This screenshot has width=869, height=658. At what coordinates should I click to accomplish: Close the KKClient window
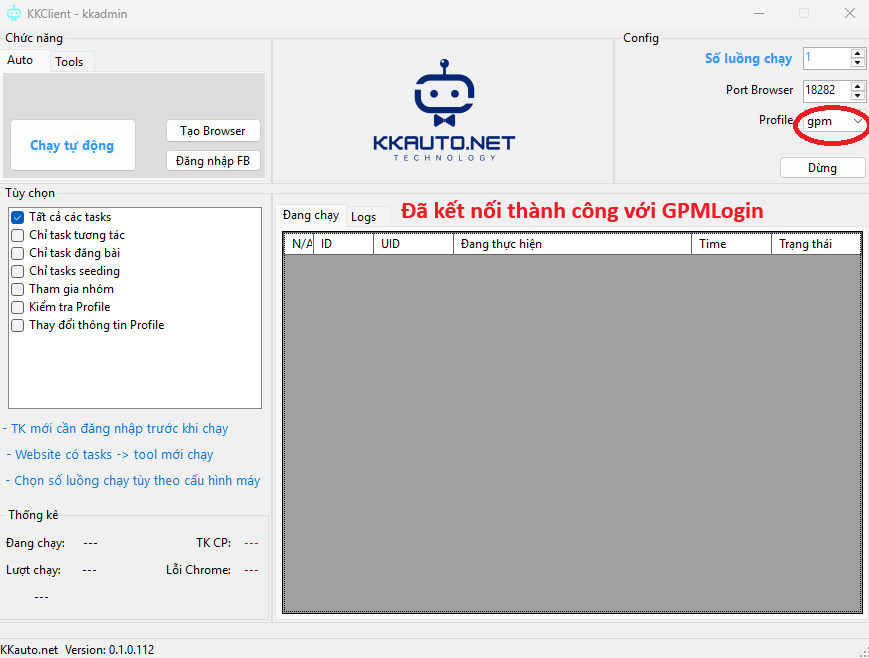tap(850, 13)
